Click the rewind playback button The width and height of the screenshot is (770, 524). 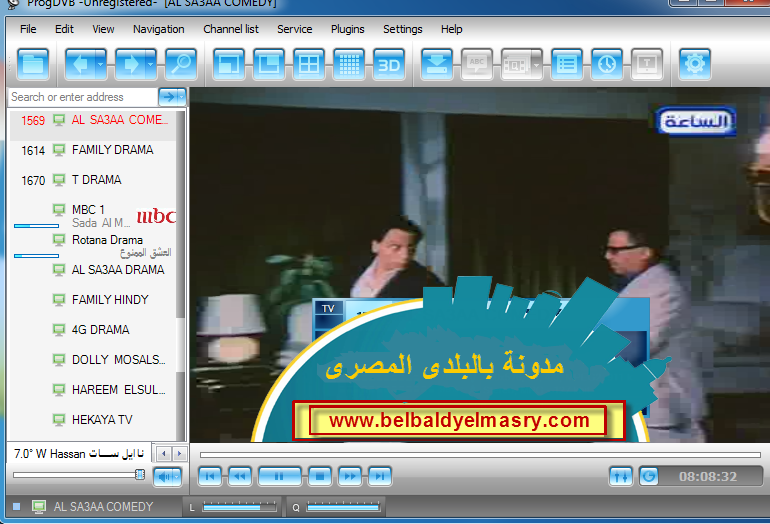point(240,476)
